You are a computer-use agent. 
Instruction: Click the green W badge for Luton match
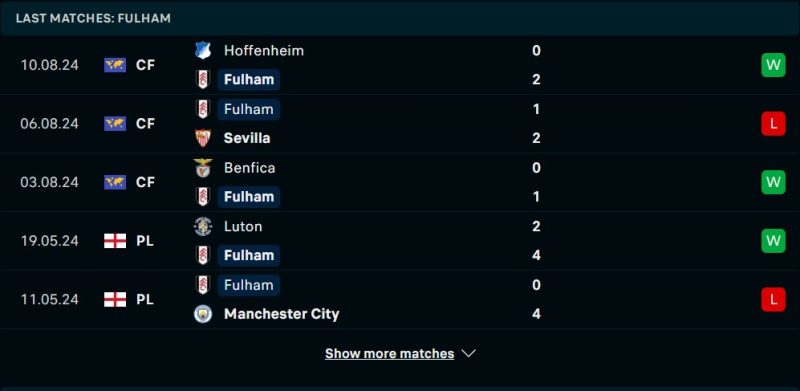(773, 240)
